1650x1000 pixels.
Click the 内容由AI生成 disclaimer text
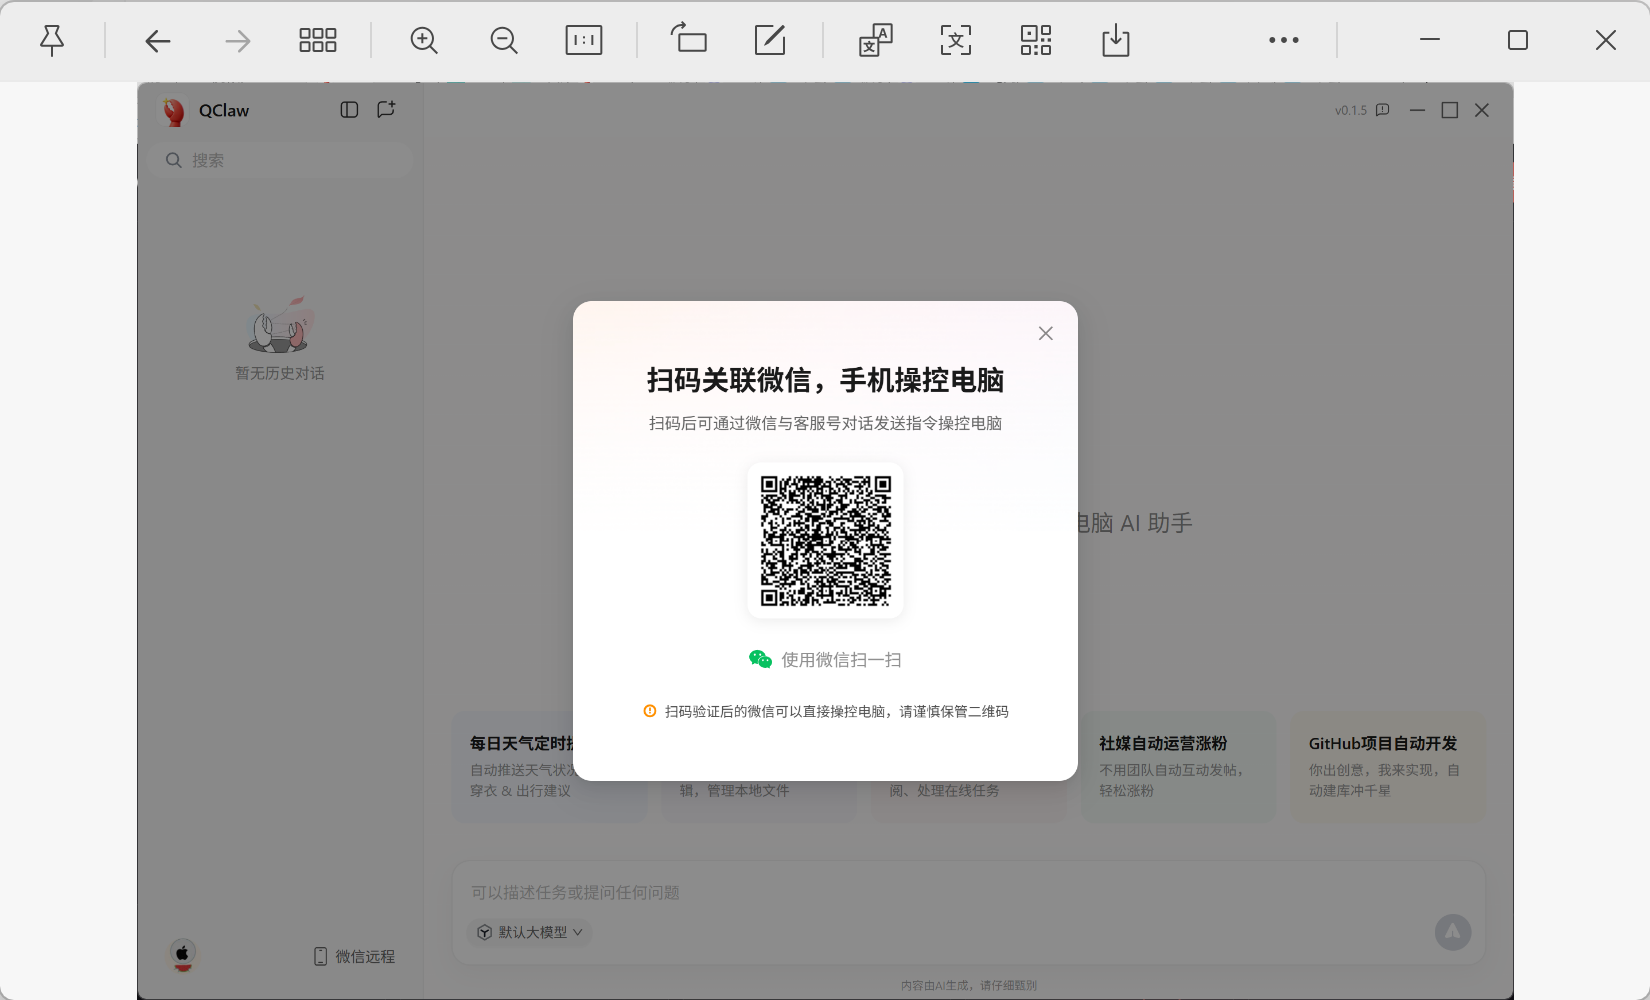[969, 985]
